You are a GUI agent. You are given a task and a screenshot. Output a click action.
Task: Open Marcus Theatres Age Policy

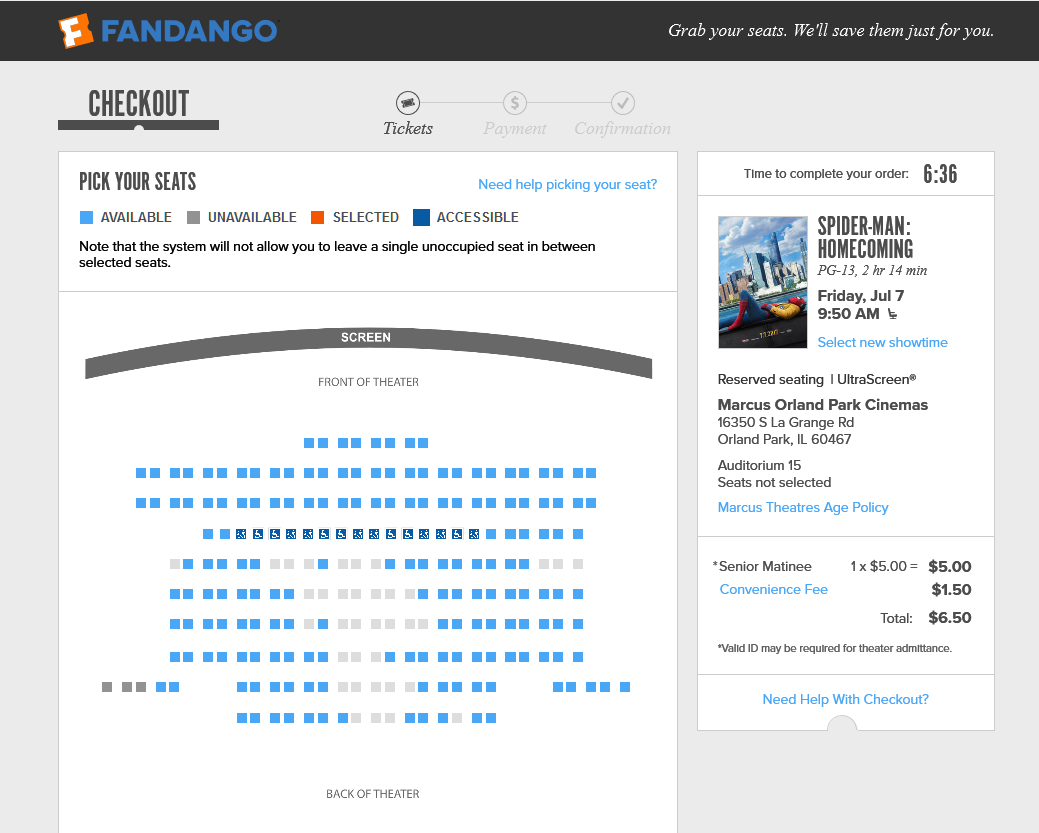click(803, 507)
